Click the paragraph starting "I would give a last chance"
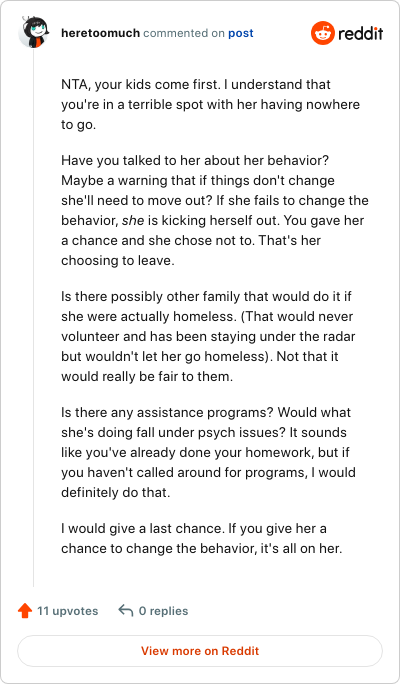 pos(202,538)
